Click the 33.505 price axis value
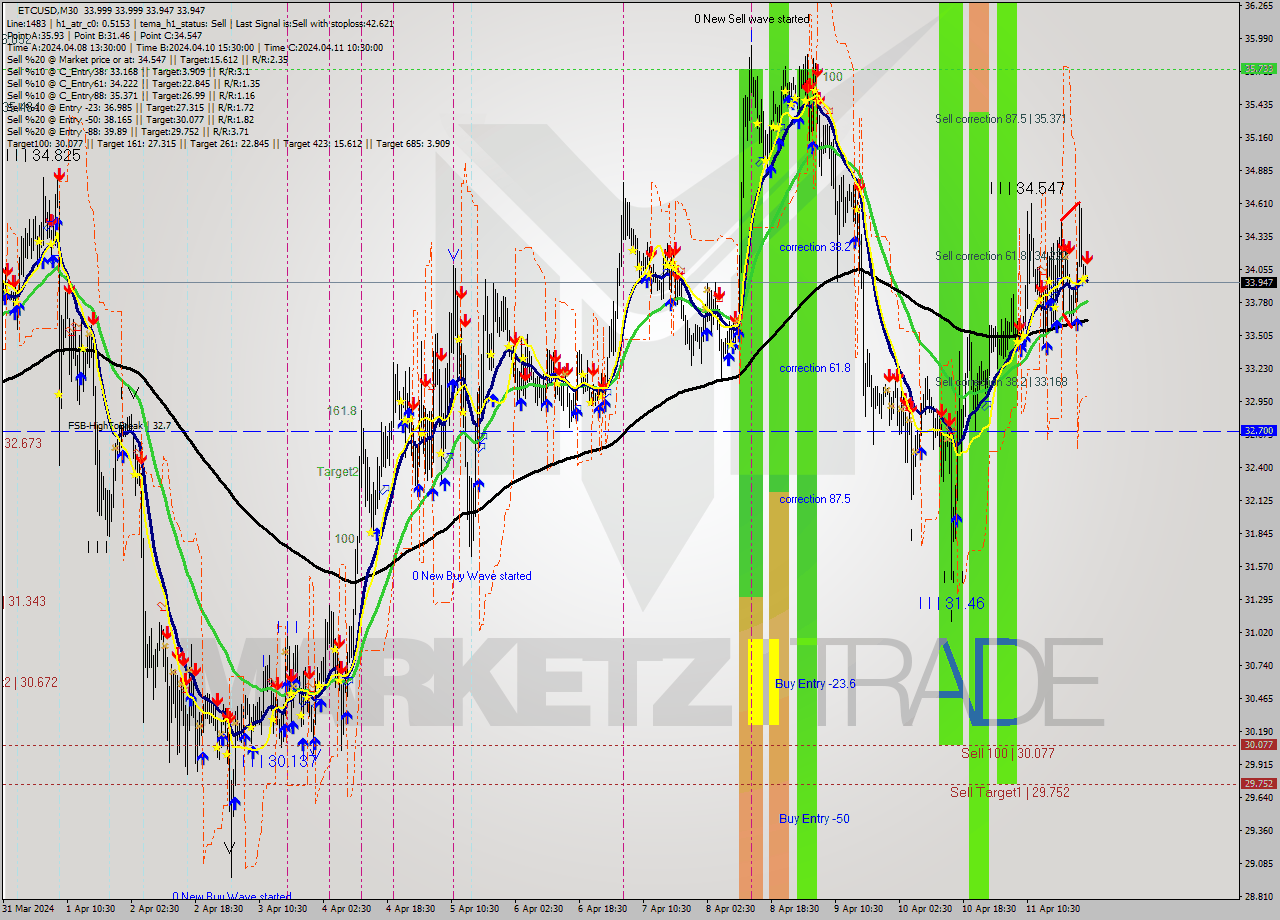Viewport: 1280px width, 920px height. coord(1258,336)
